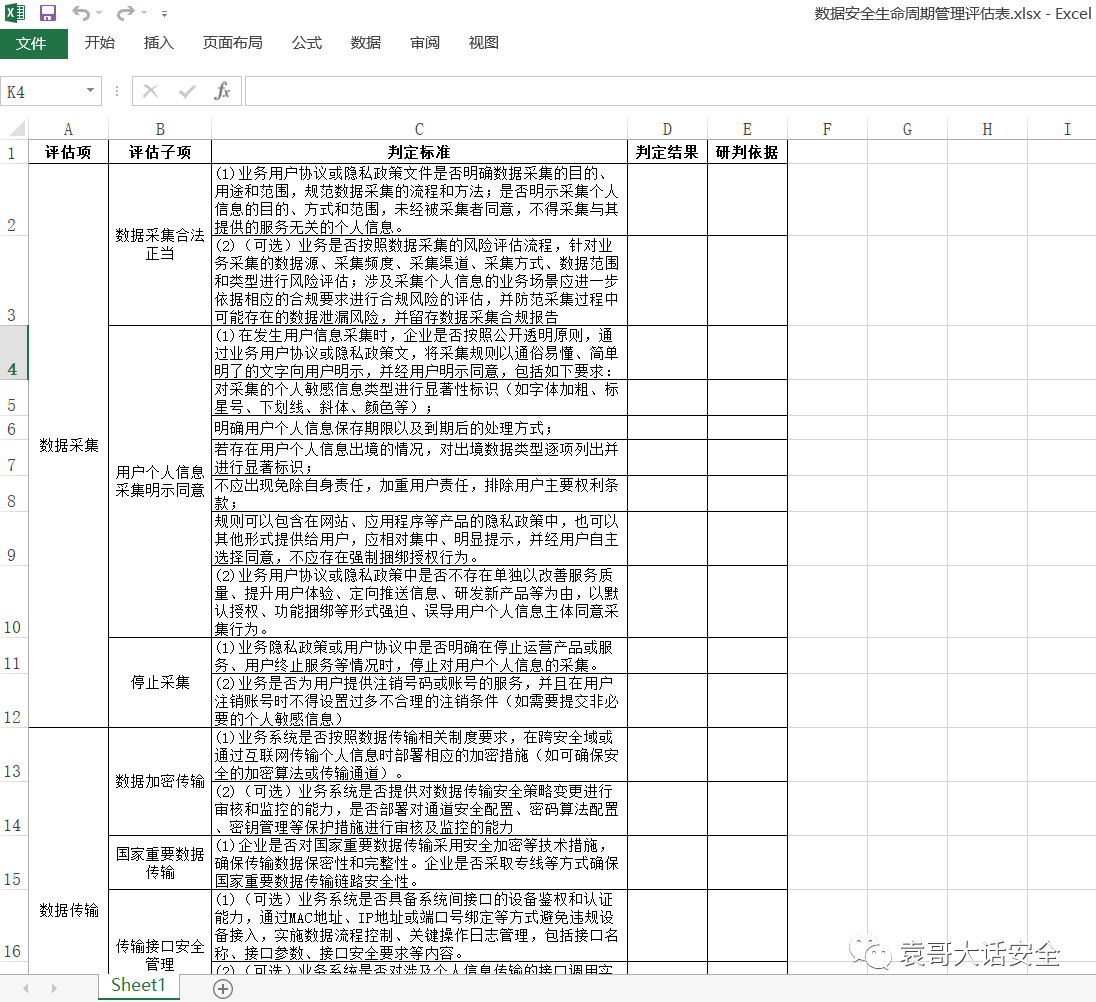Image resolution: width=1096 pixels, height=1002 pixels.
Task: Switch to the 数据 ribbon tab
Action: [366, 43]
